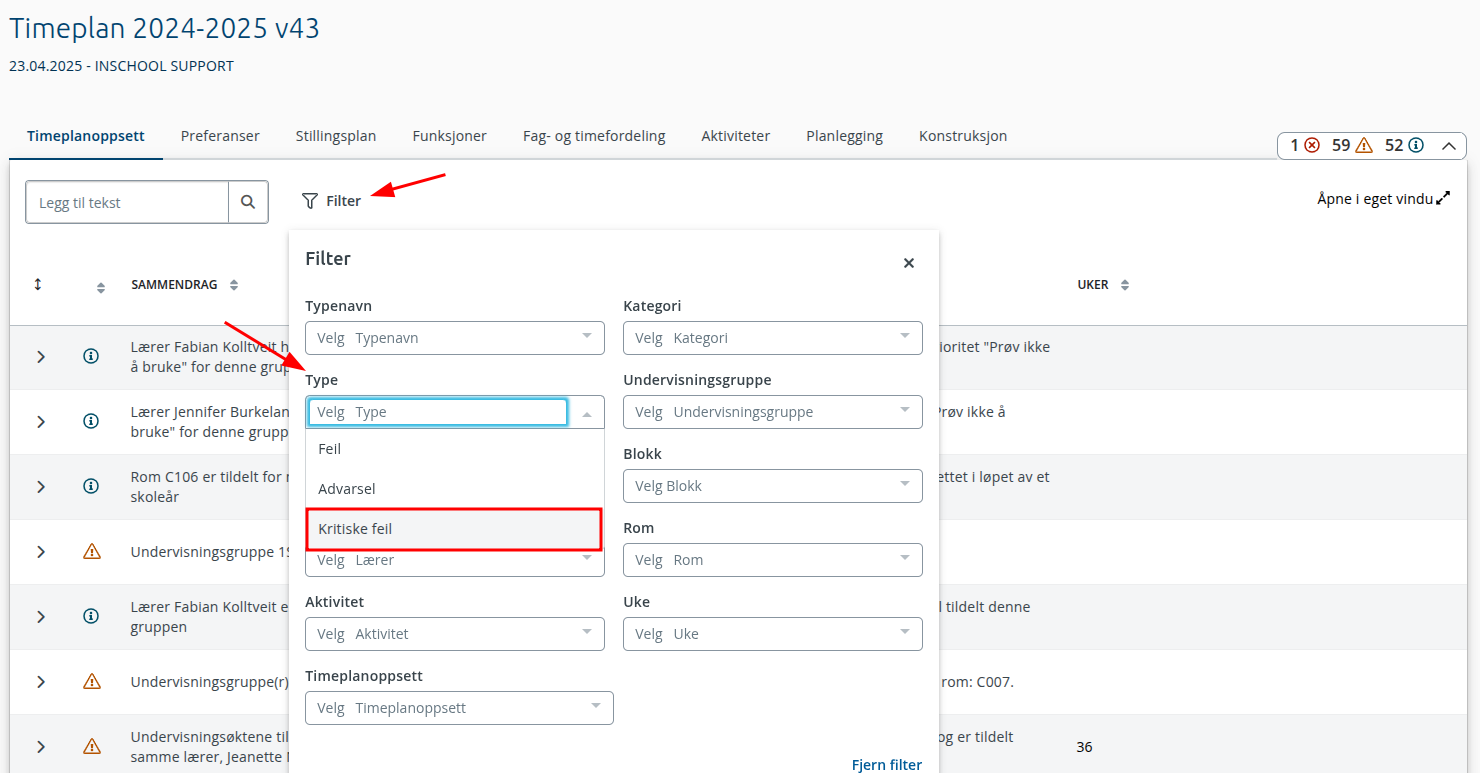Click the warning count triangle icon
The width and height of the screenshot is (1480, 773).
1365,145
